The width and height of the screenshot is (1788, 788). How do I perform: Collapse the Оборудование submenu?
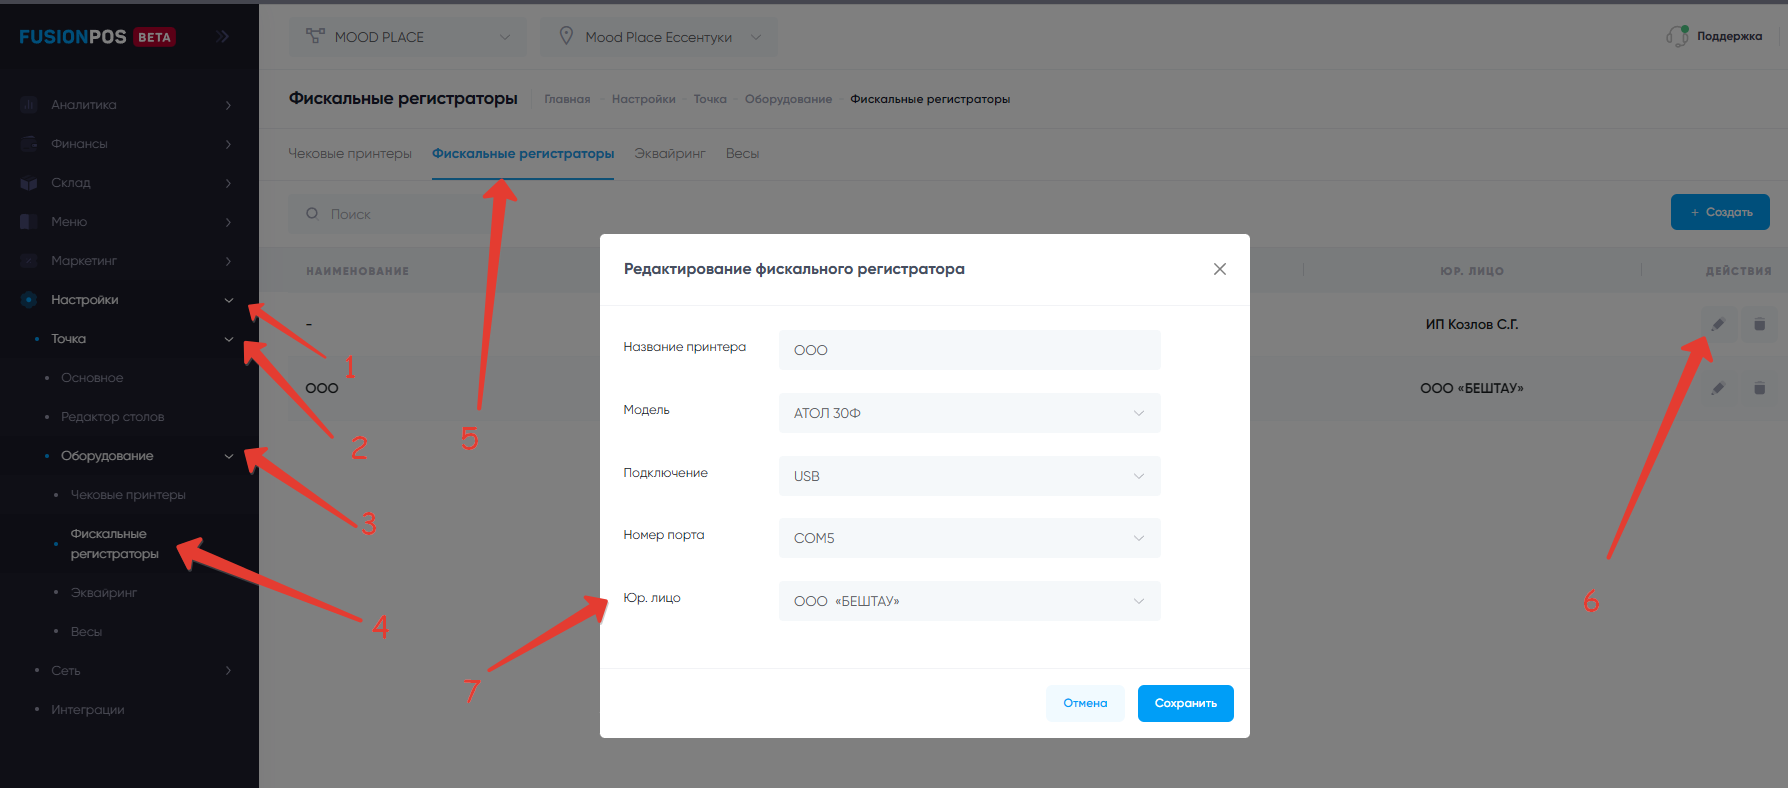(228, 456)
